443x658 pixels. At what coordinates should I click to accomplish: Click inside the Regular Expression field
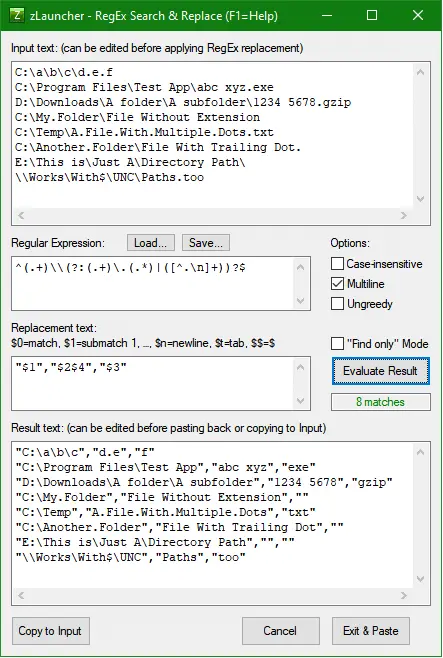click(x=153, y=284)
